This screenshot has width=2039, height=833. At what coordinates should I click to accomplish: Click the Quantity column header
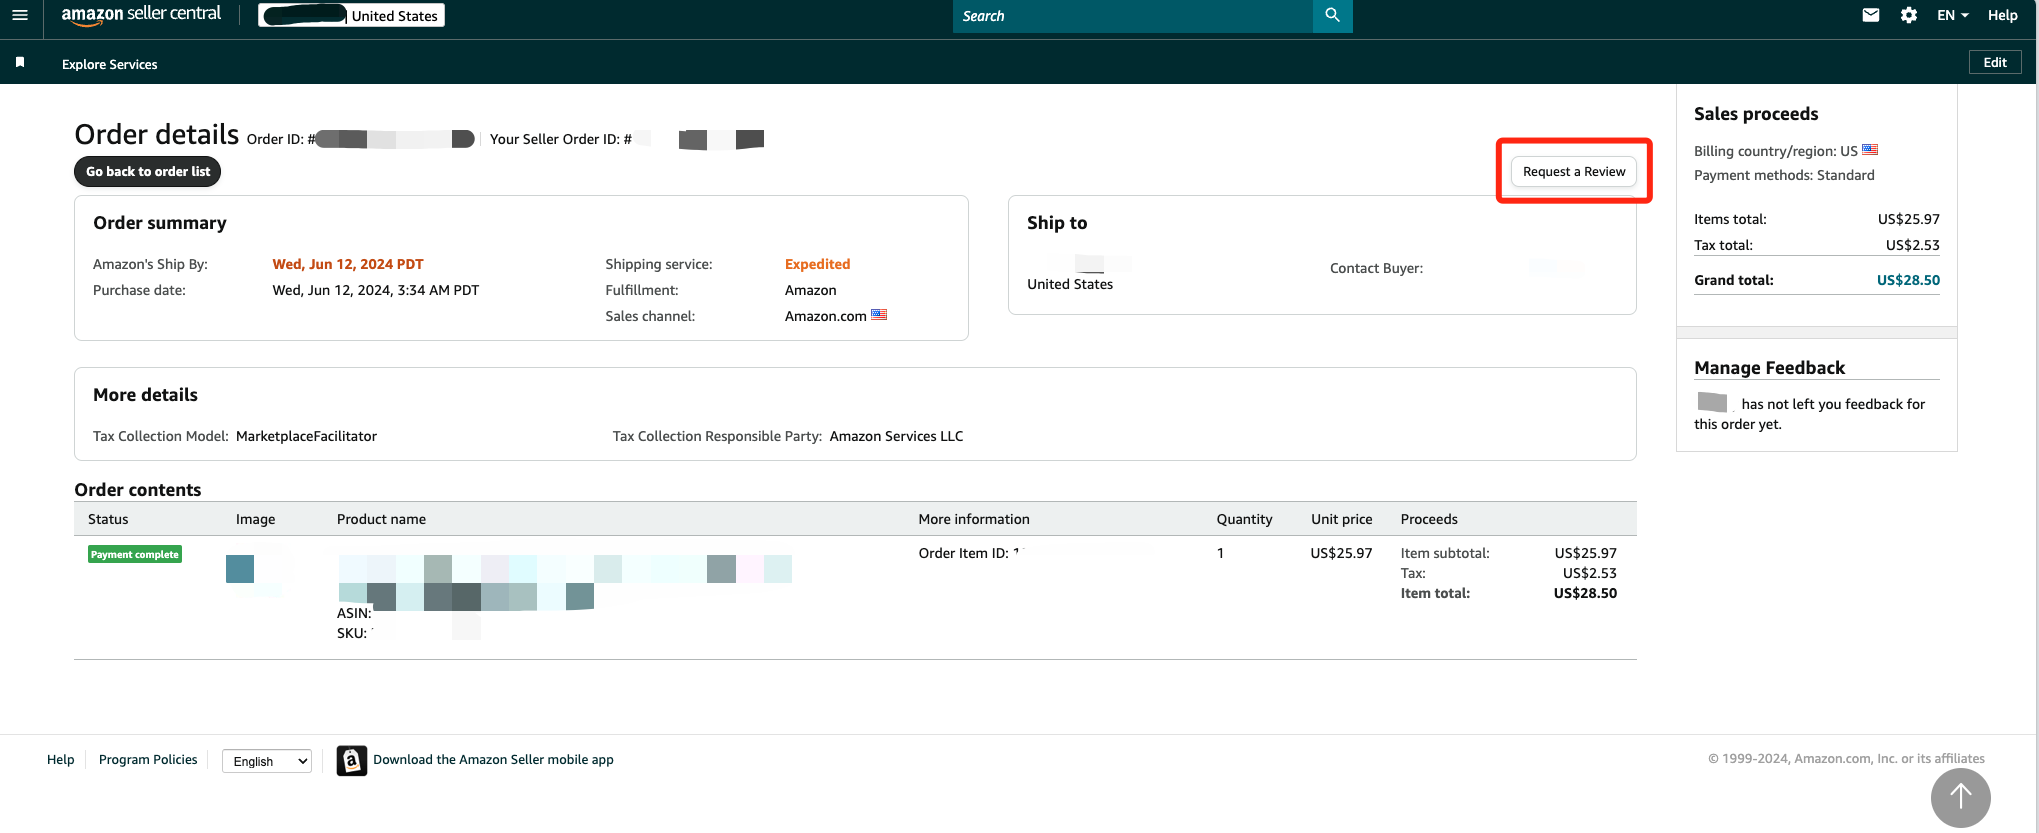coord(1244,519)
